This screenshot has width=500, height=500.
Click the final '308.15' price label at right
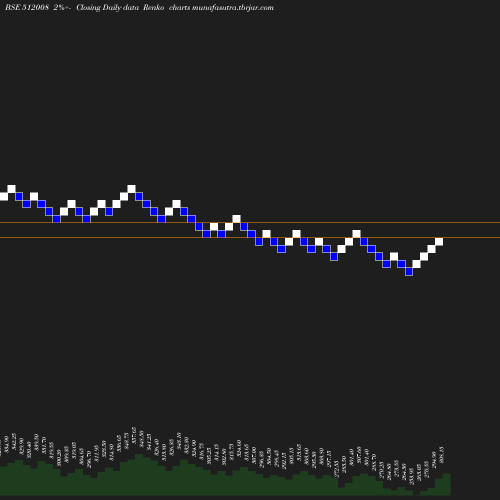tap(441, 456)
